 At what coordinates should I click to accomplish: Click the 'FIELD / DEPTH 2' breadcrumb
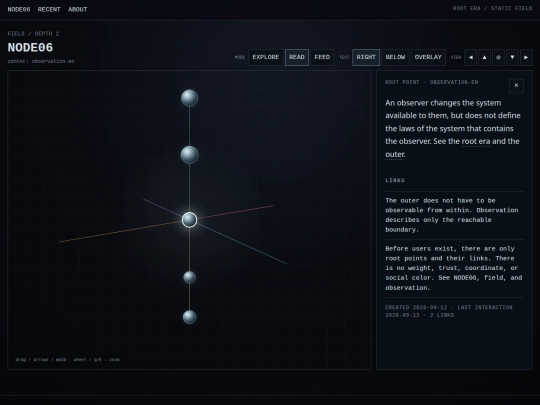tap(33, 34)
